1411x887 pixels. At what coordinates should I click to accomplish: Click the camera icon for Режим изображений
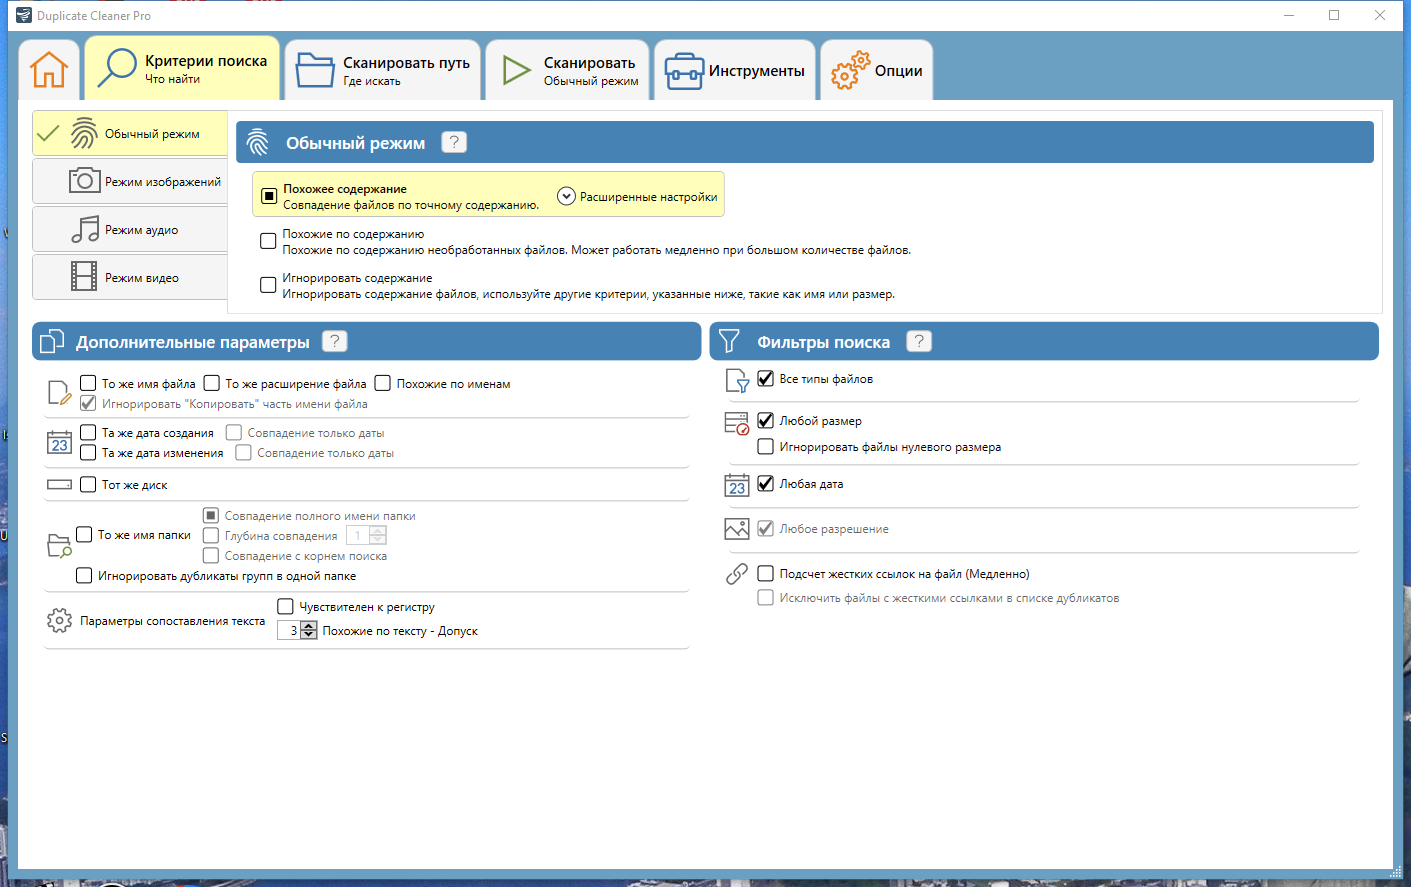[x=84, y=180]
